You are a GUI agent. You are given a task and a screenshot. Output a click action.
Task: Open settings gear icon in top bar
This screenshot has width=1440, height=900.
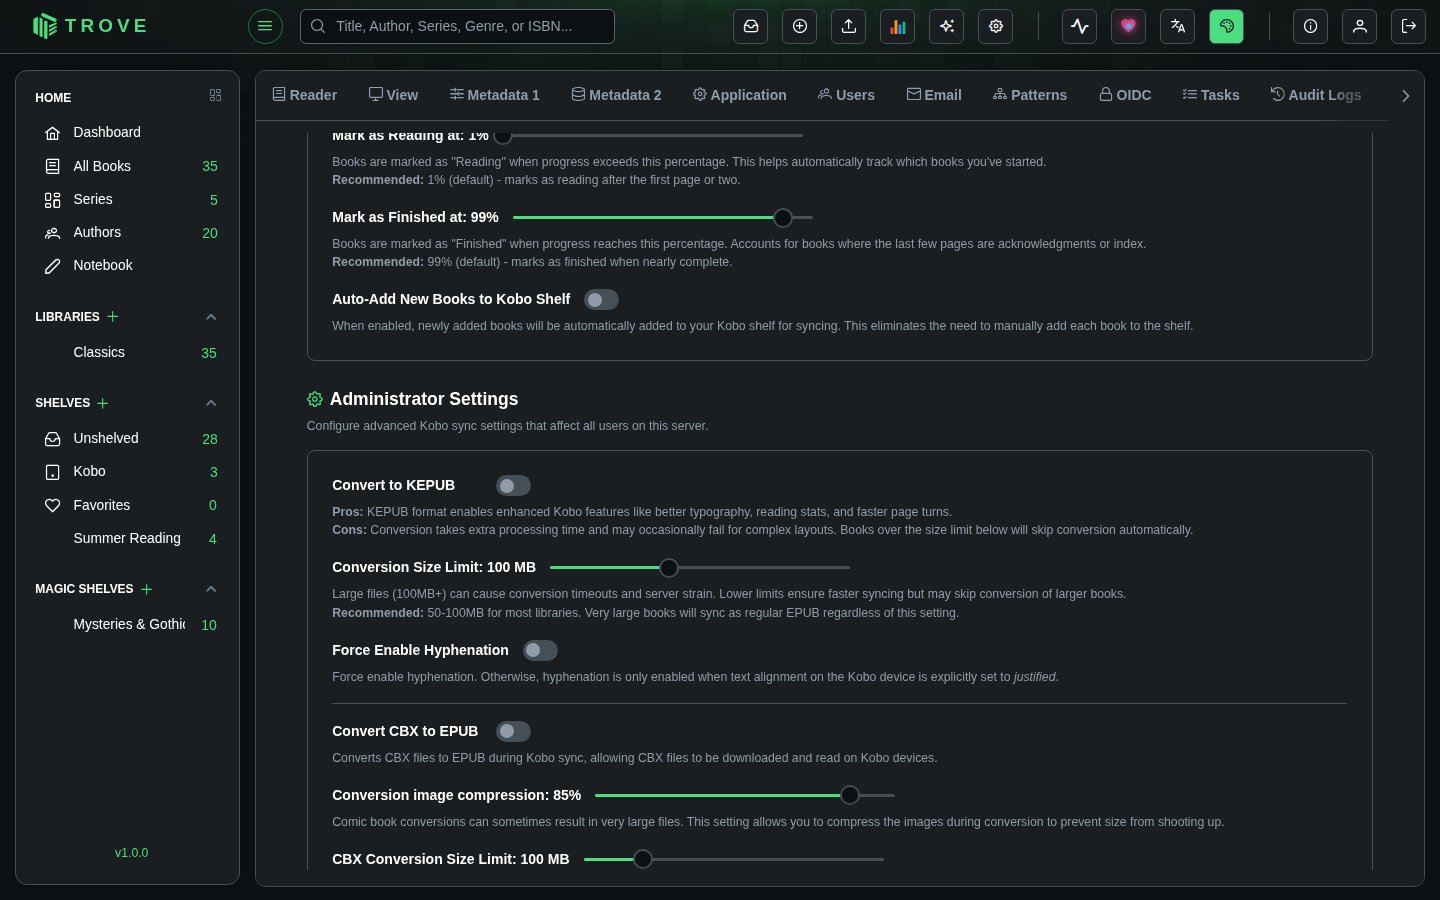click(x=996, y=26)
